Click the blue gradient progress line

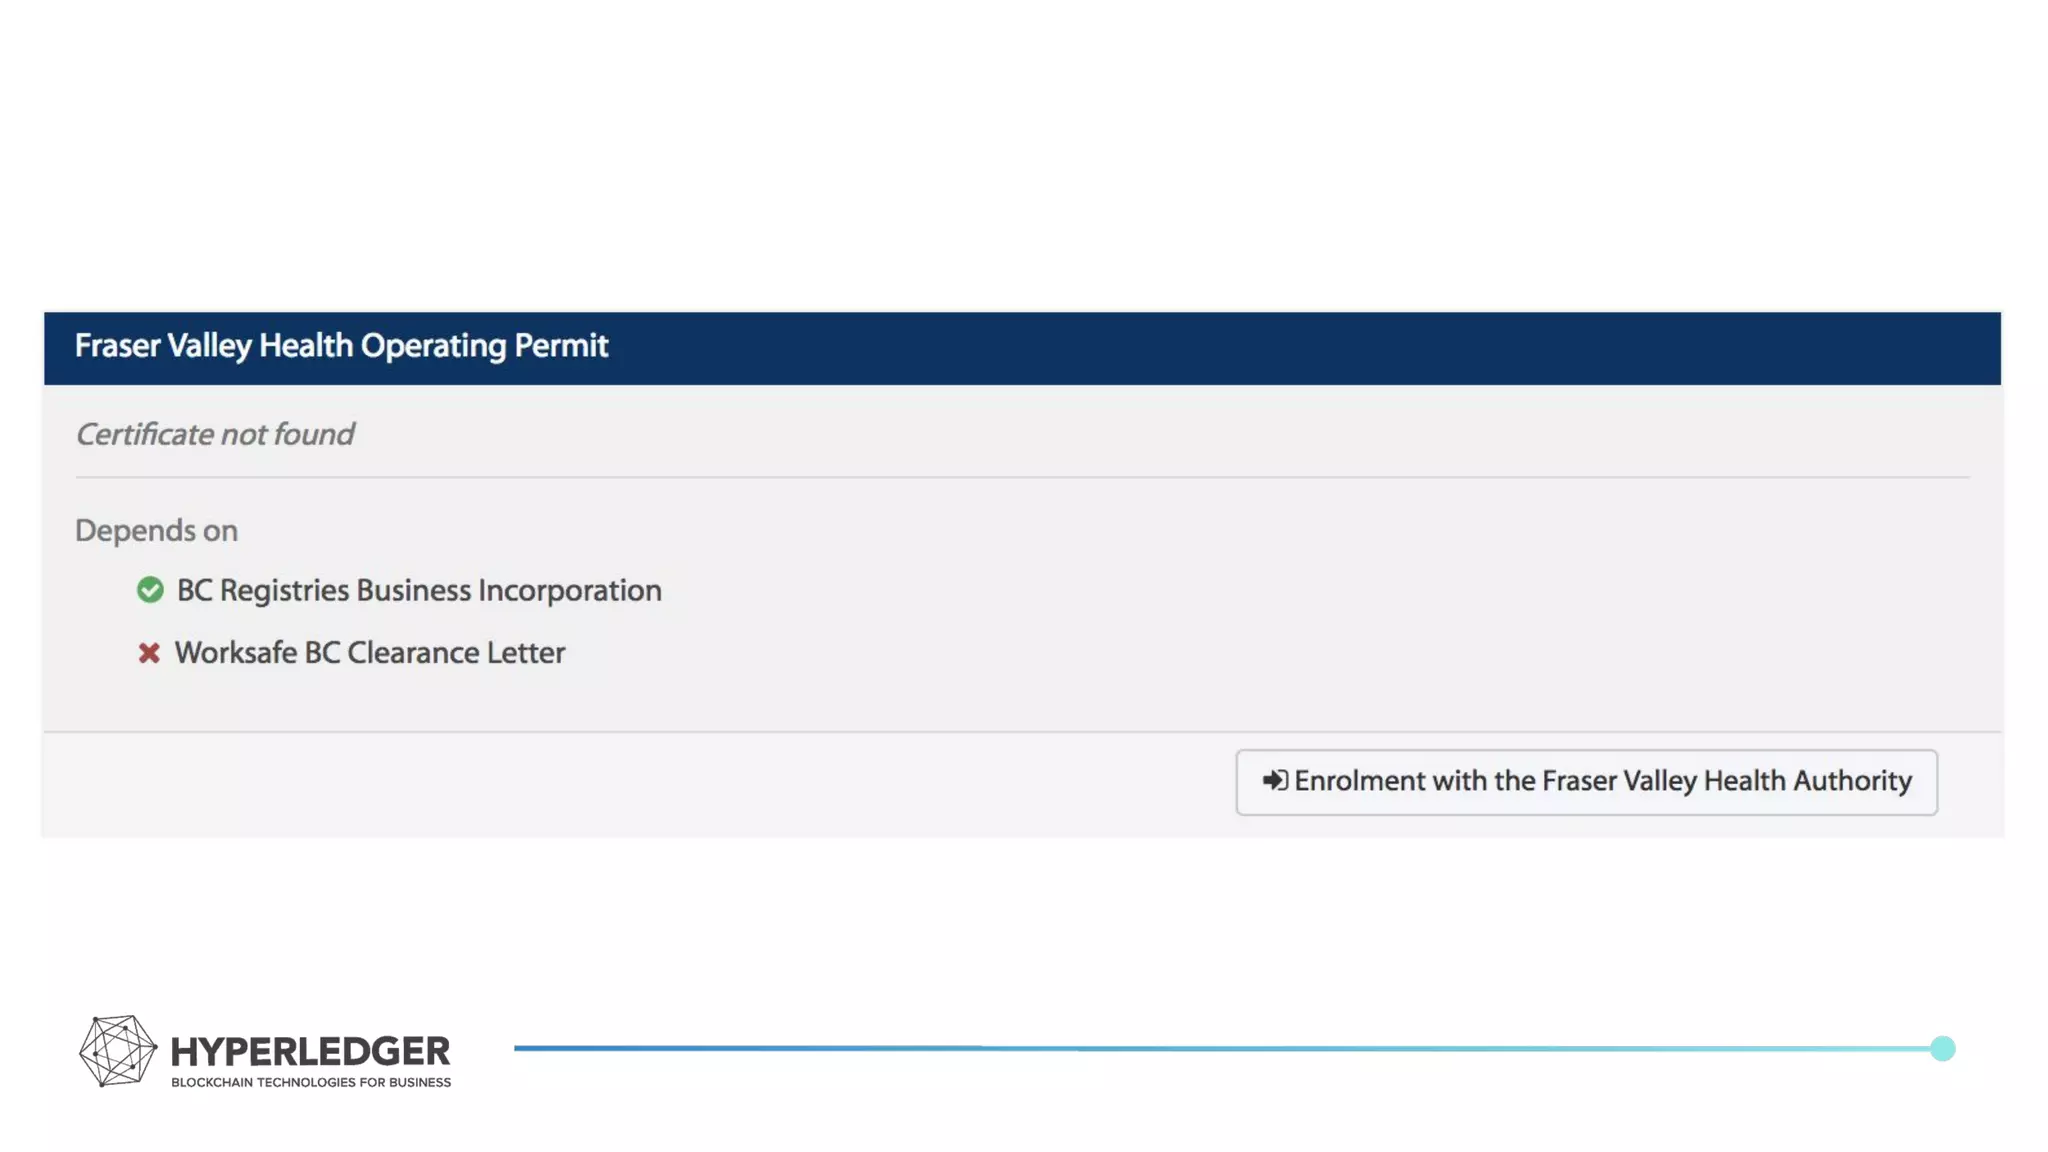[1200, 1048]
